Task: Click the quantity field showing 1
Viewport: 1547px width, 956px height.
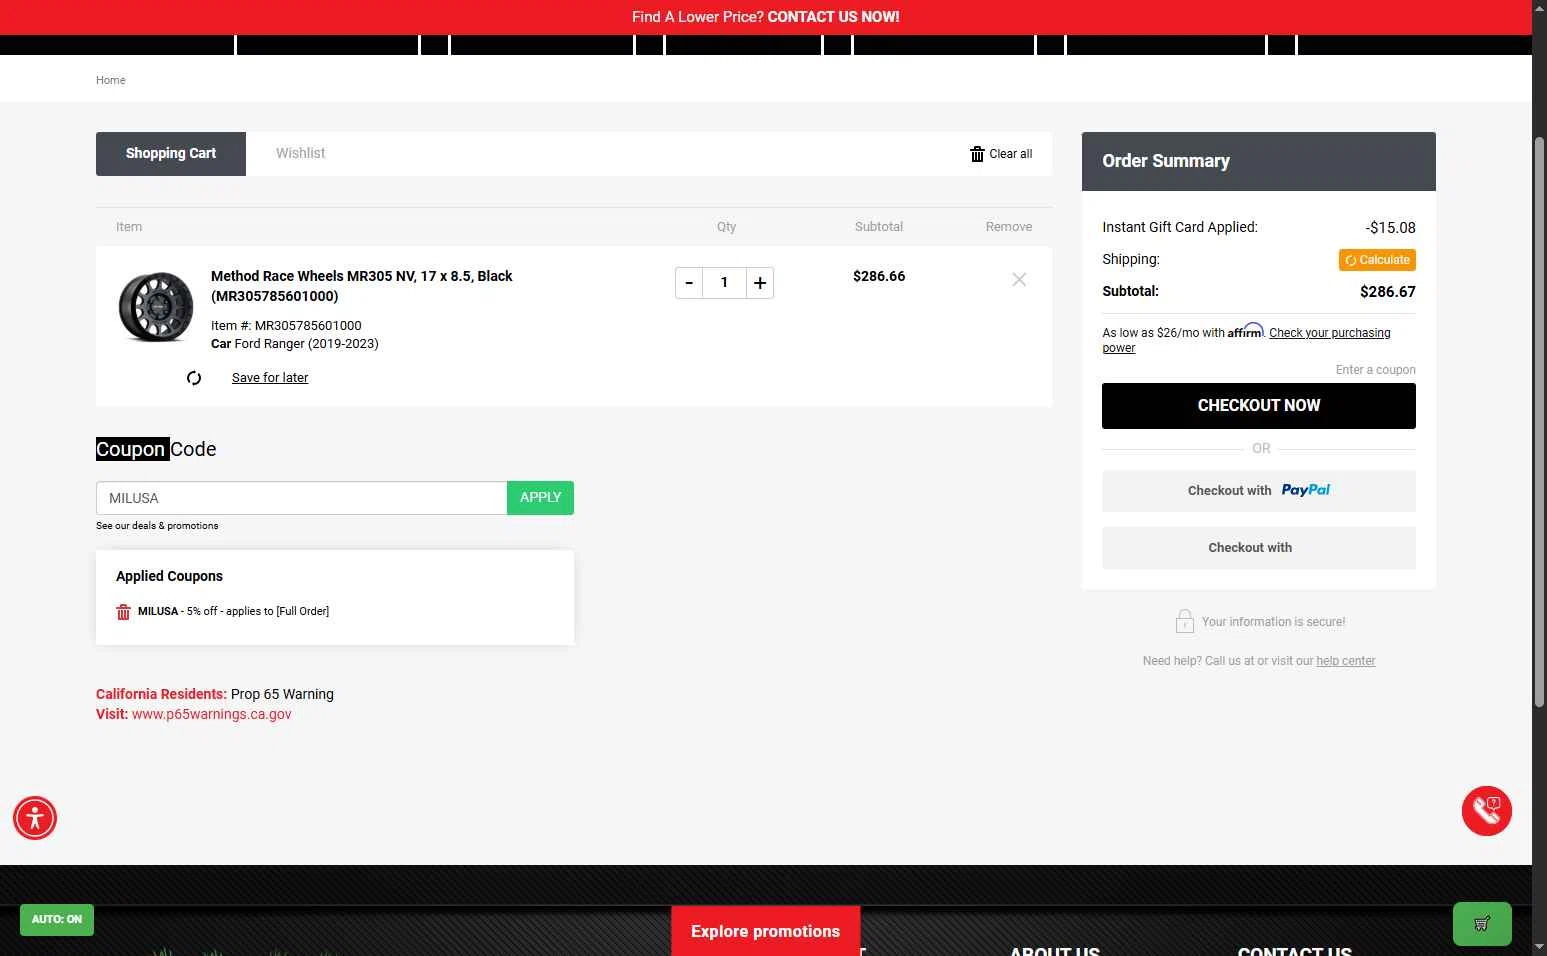Action: coord(724,283)
